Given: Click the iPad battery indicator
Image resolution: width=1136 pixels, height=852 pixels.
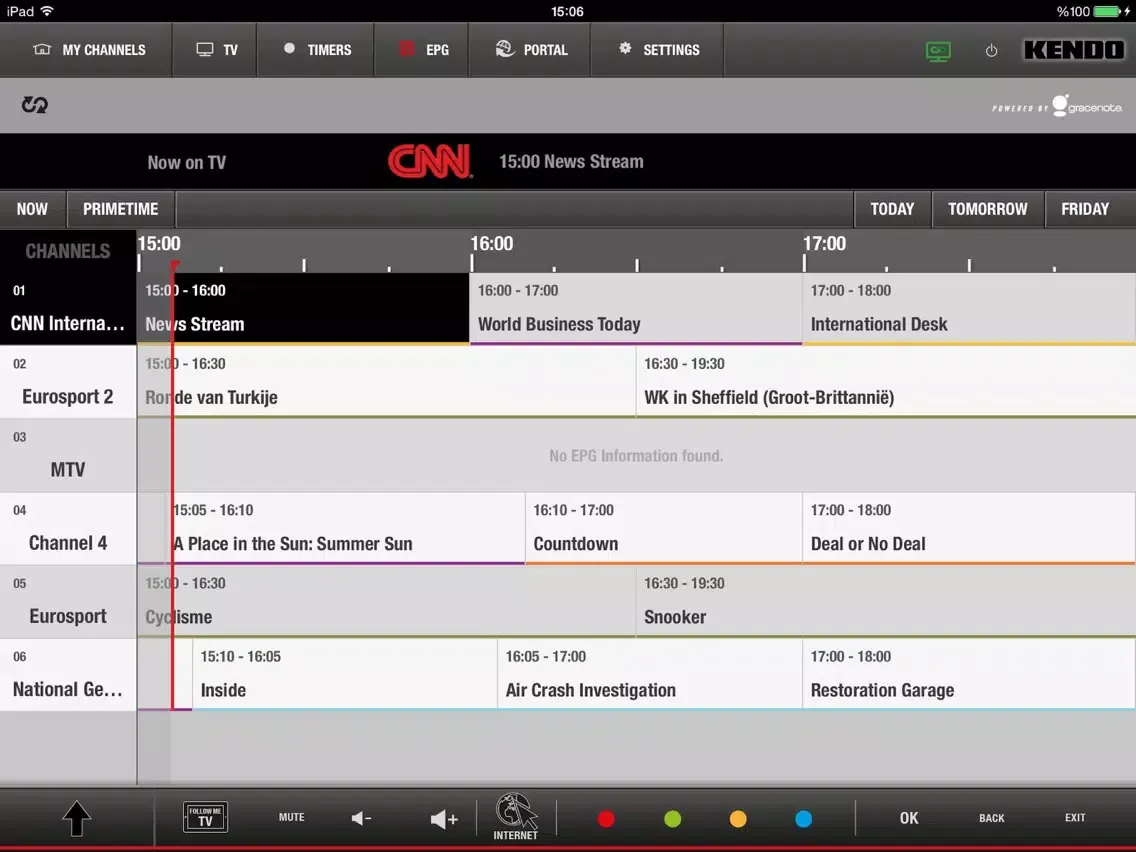Looking at the screenshot, I should [1107, 11].
